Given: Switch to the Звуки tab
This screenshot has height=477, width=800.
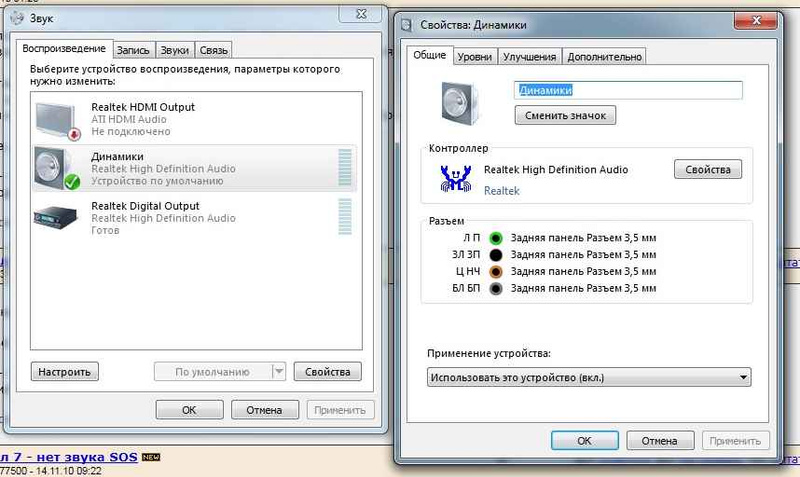Looking at the screenshot, I should click(174, 50).
